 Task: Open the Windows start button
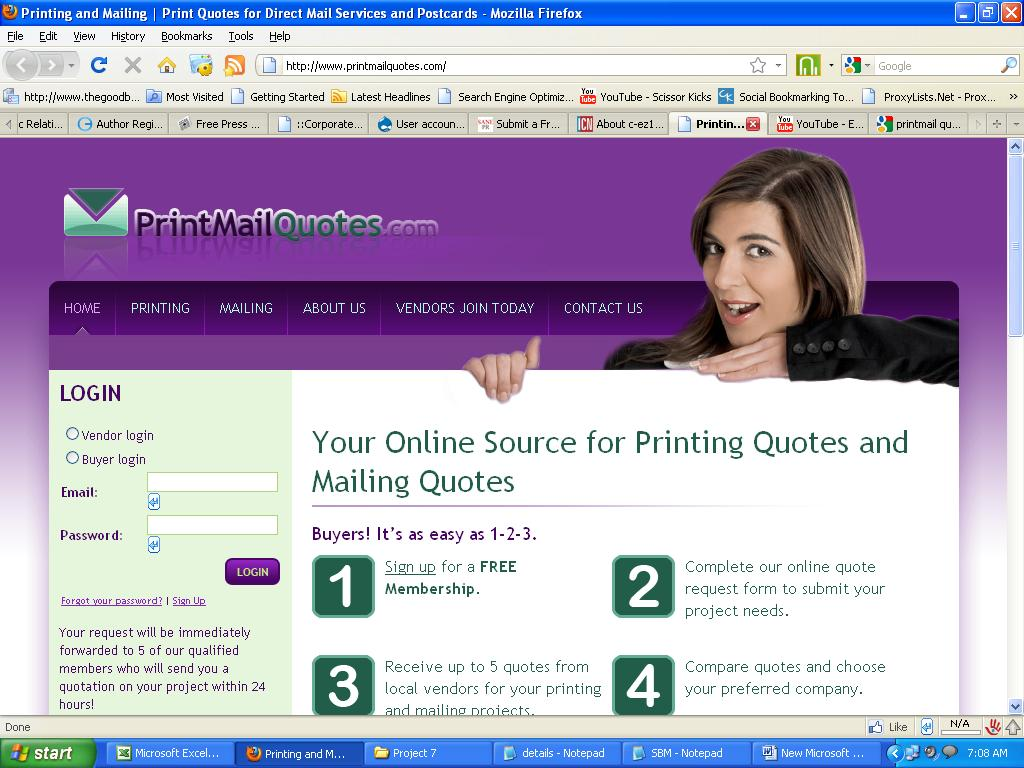46,753
